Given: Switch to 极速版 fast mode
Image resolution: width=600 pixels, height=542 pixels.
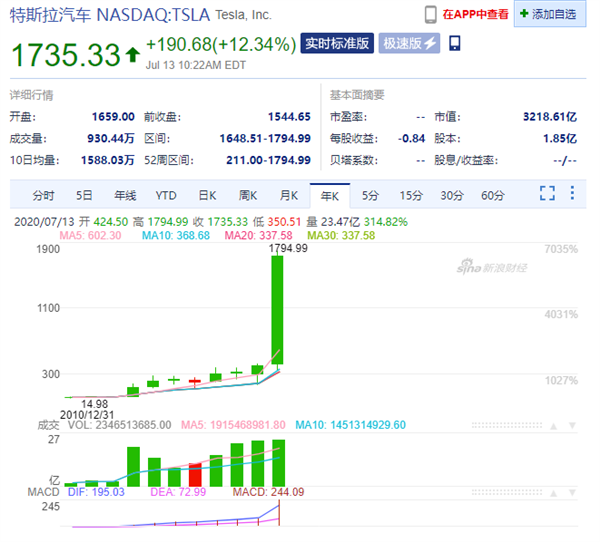Looking at the screenshot, I should (x=409, y=44).
